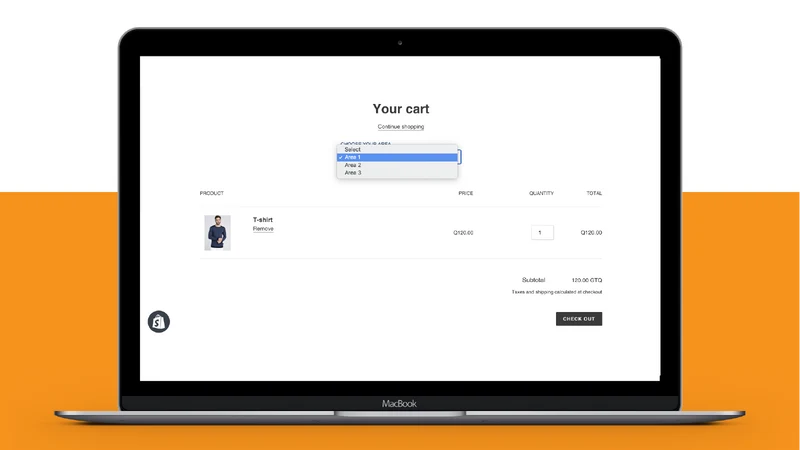Click the Continue shopping link

point(401,127)
